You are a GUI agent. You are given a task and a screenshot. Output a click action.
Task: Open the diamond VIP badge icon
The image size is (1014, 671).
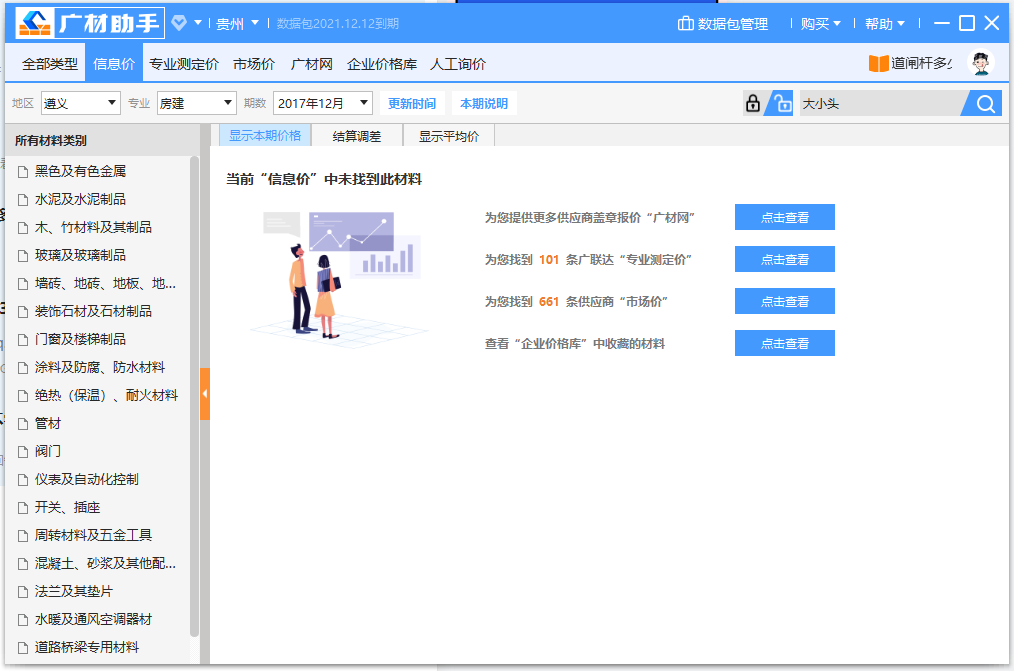tap(179, 23)
